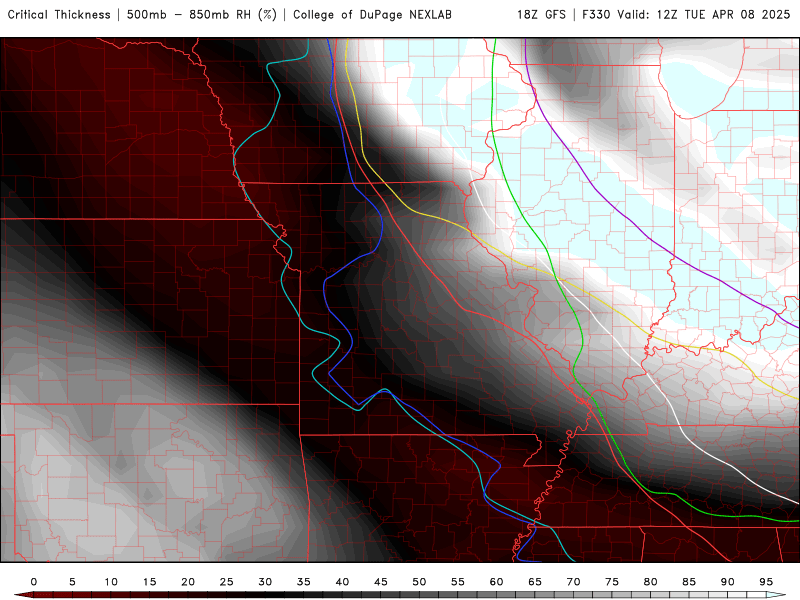Click the colorbar label "35"

click(x=304, y=582)
